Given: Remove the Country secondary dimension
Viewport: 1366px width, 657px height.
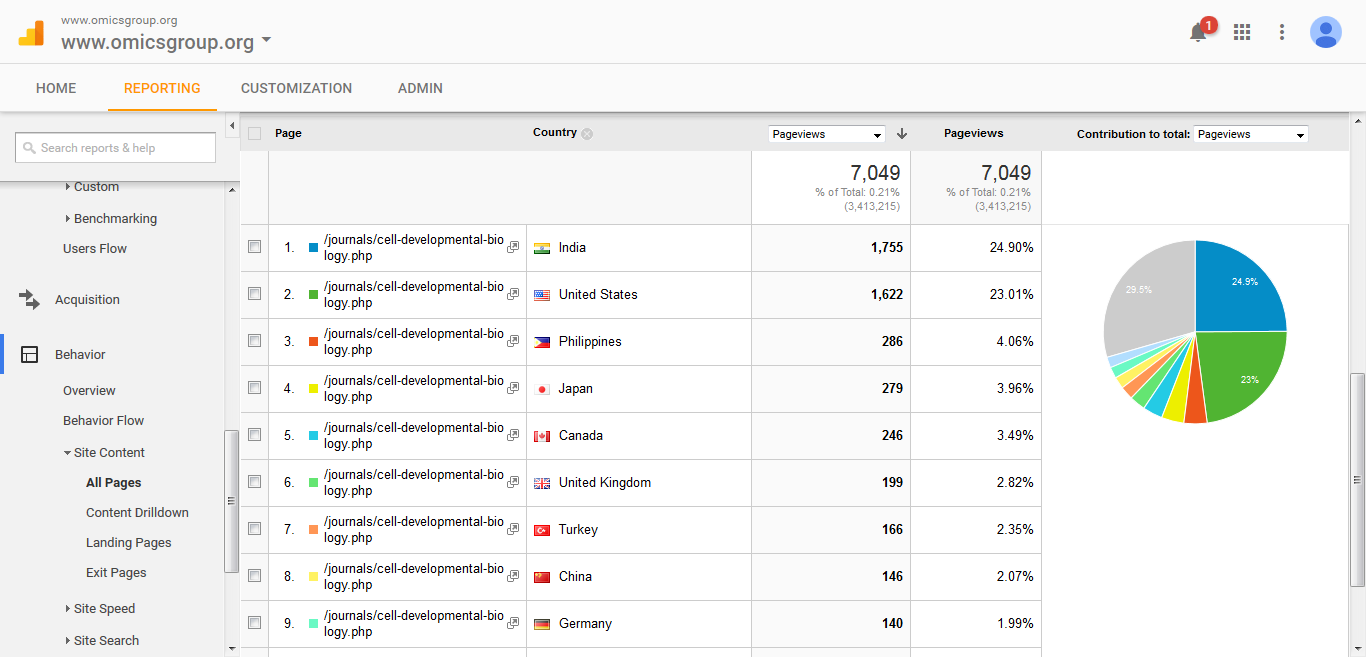Looking at the screenshot, I should pos(587,134).
